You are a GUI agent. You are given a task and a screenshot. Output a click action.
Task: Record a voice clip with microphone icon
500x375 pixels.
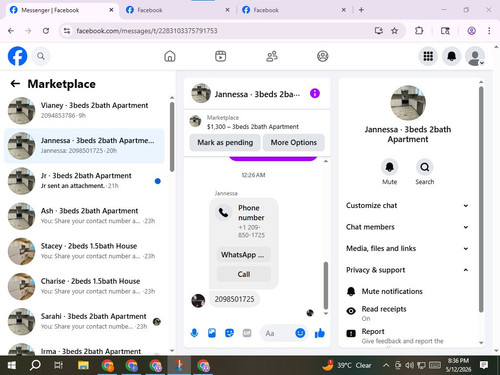[x=194, y=333]
